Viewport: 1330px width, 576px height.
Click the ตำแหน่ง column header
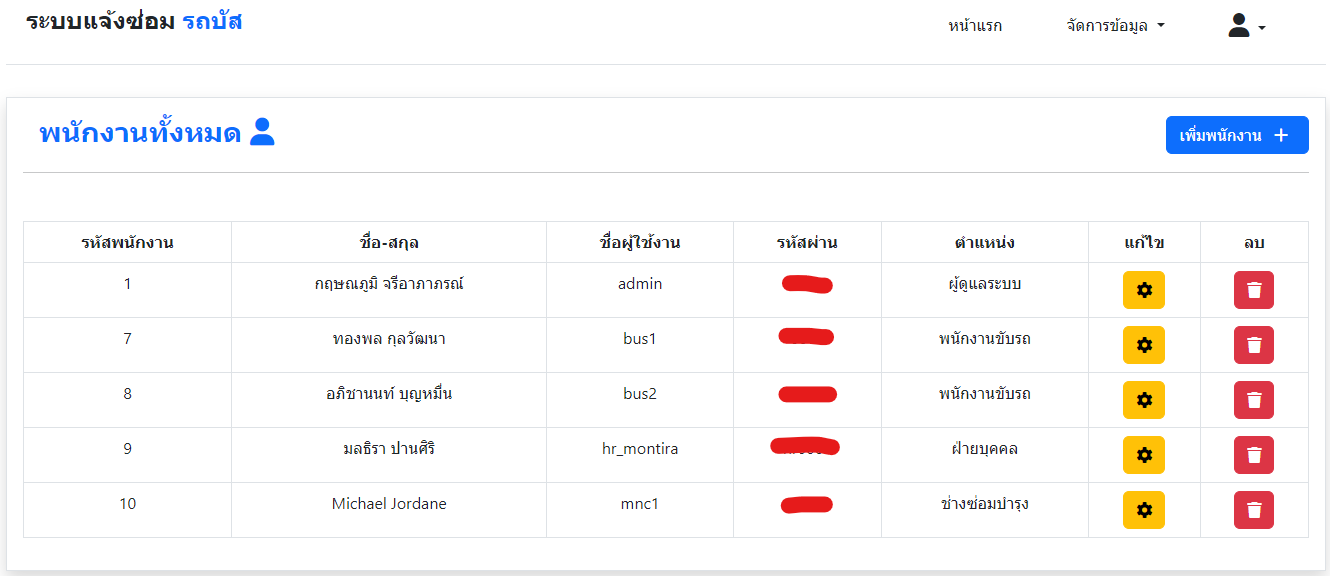985,243
